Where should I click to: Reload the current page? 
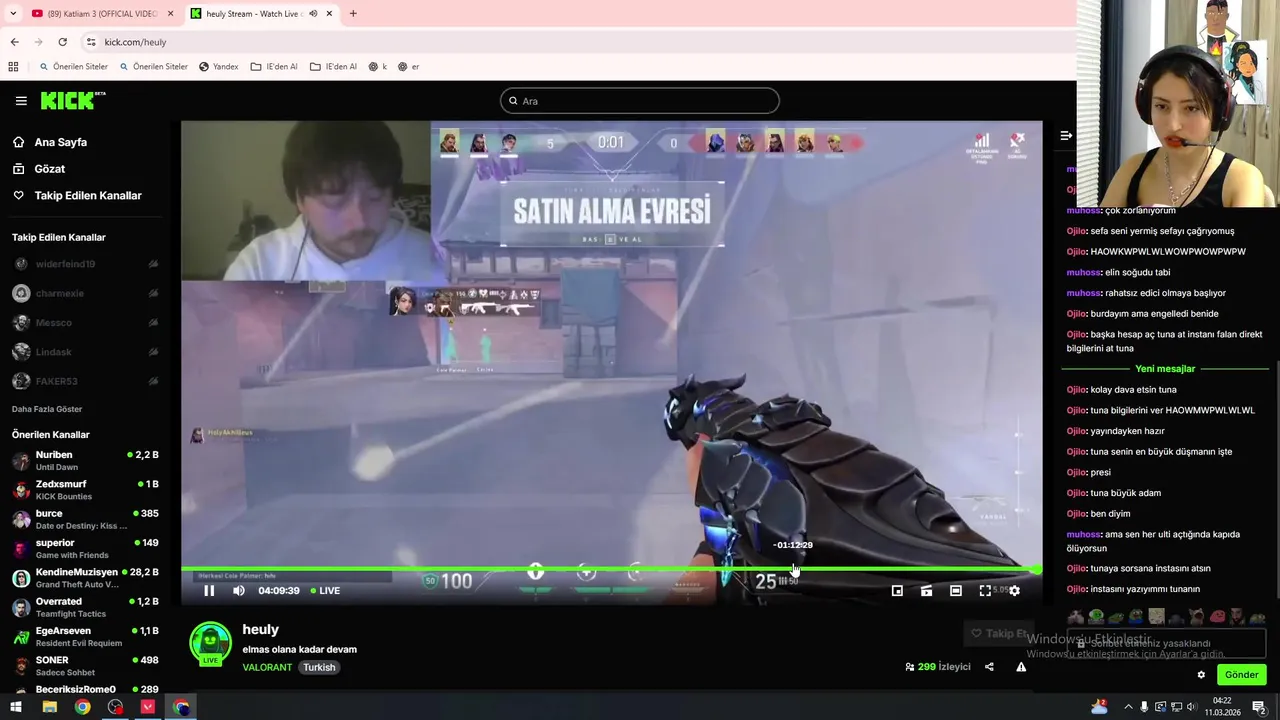coord(62,42)
